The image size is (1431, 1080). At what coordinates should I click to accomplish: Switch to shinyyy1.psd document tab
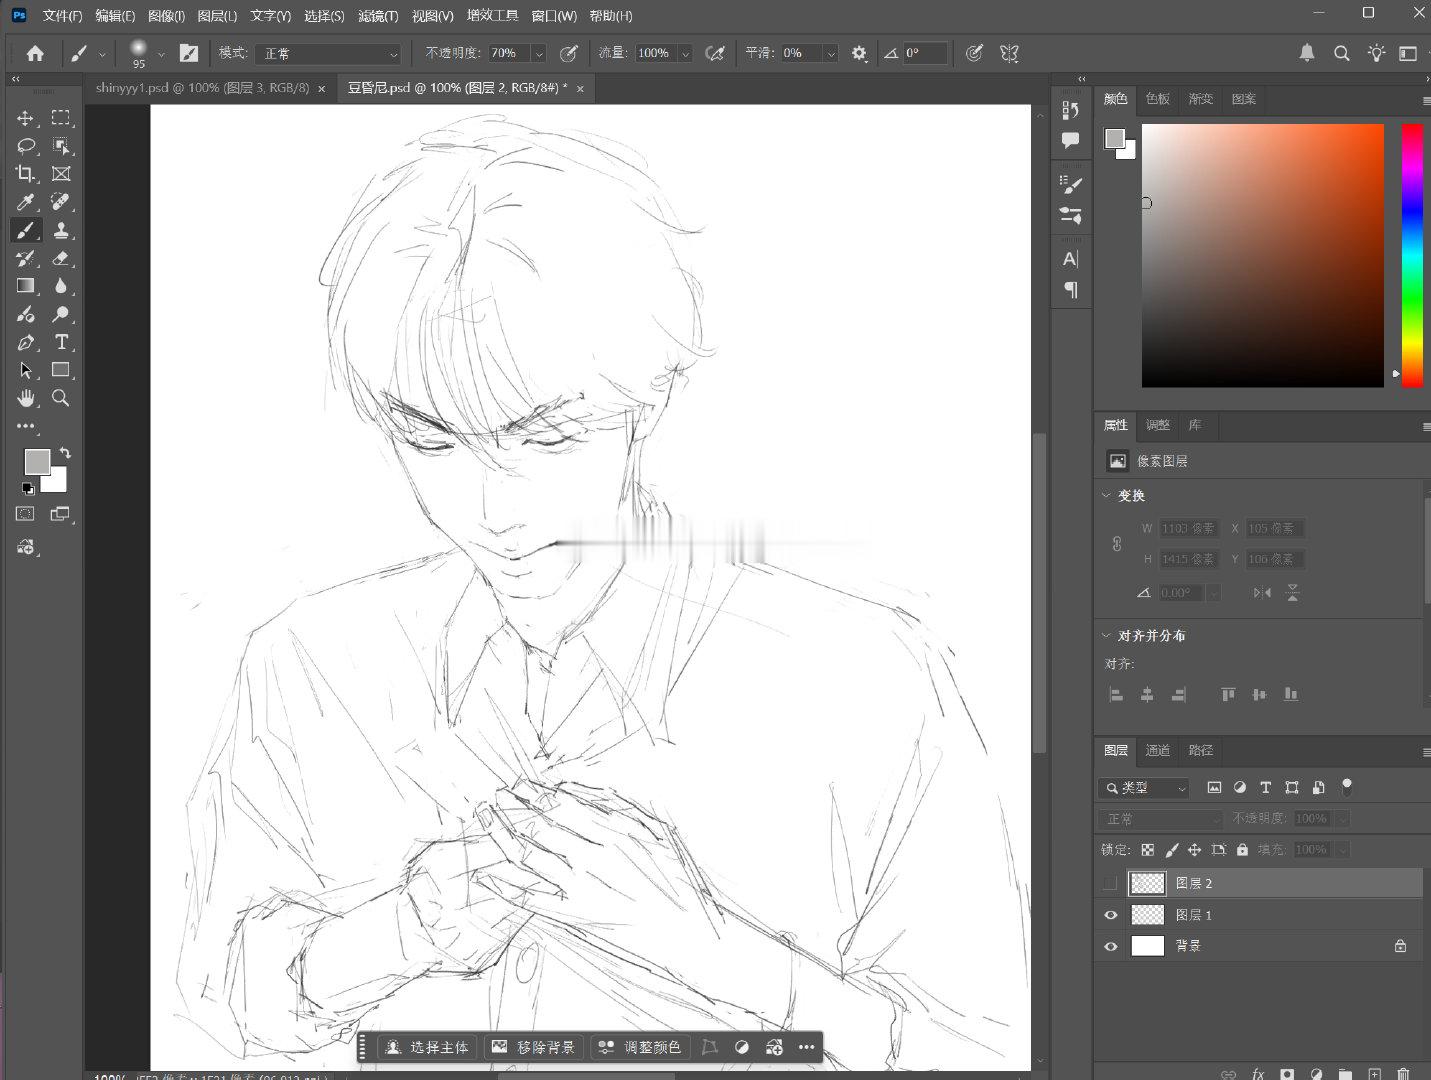202,88
